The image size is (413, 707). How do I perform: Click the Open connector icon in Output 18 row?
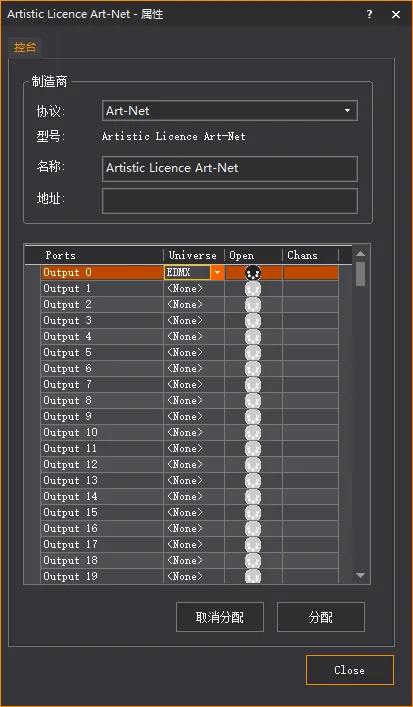pyautogui.click(x=253, y=561)
